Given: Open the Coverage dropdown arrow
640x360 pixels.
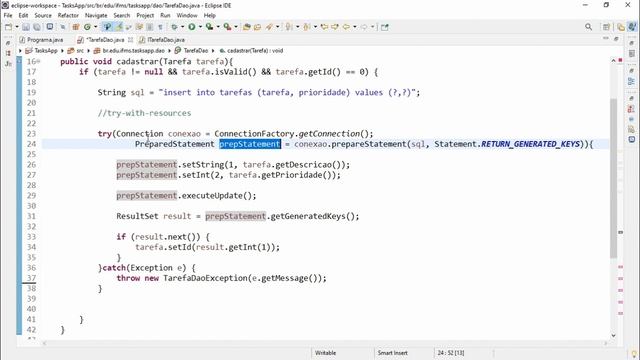Looking at the screenshot, I should [218, 27].
